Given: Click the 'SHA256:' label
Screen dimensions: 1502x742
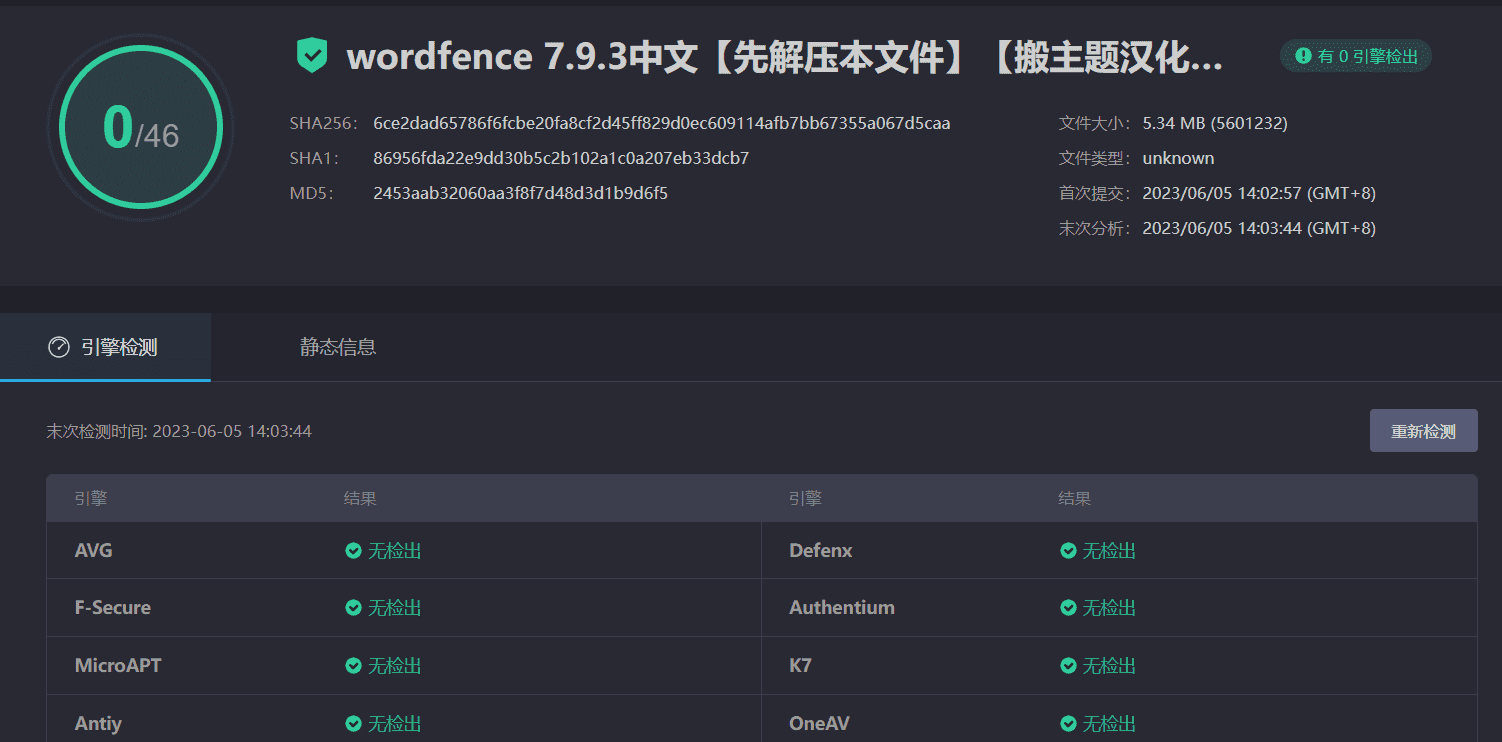Looking at the screenshot, I should (x=322, y=123).
